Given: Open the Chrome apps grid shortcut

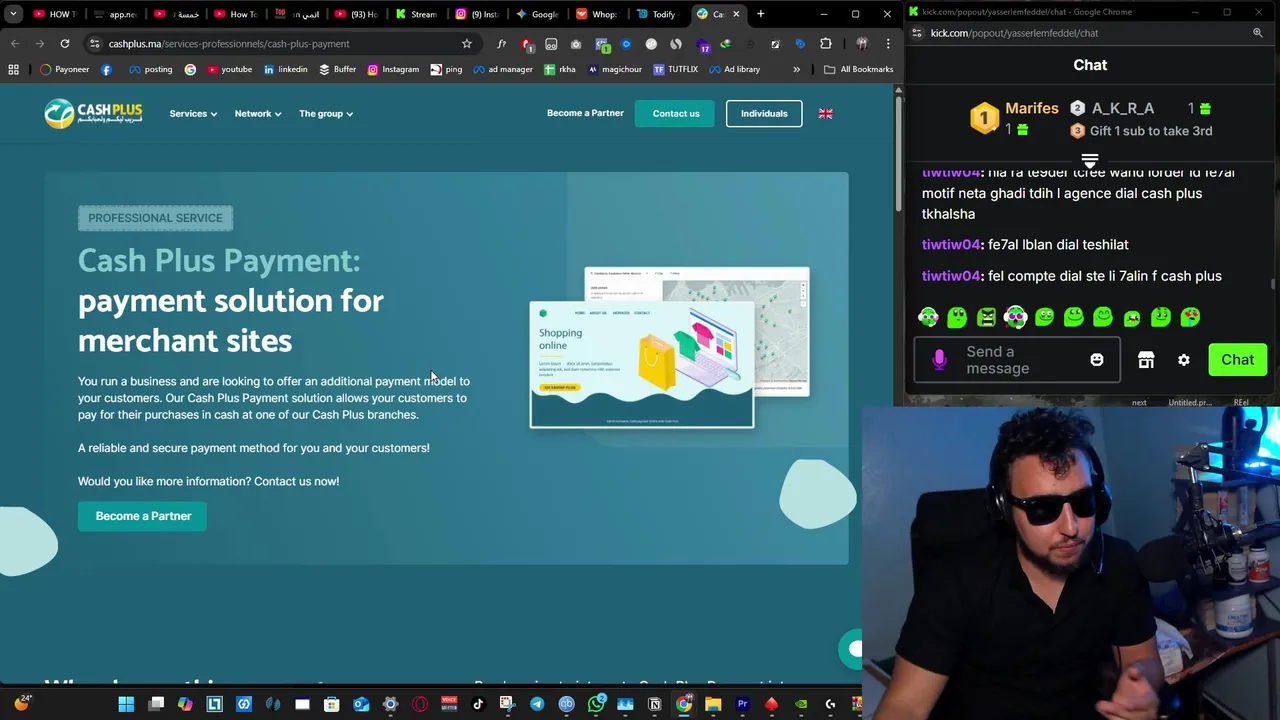Looking at the screenshot, I should (x=13, y=70).
